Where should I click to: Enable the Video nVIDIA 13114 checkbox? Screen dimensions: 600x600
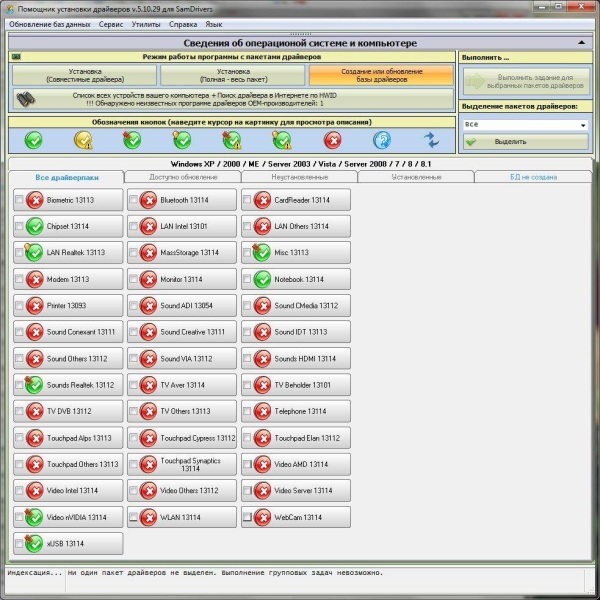[19, 517]
